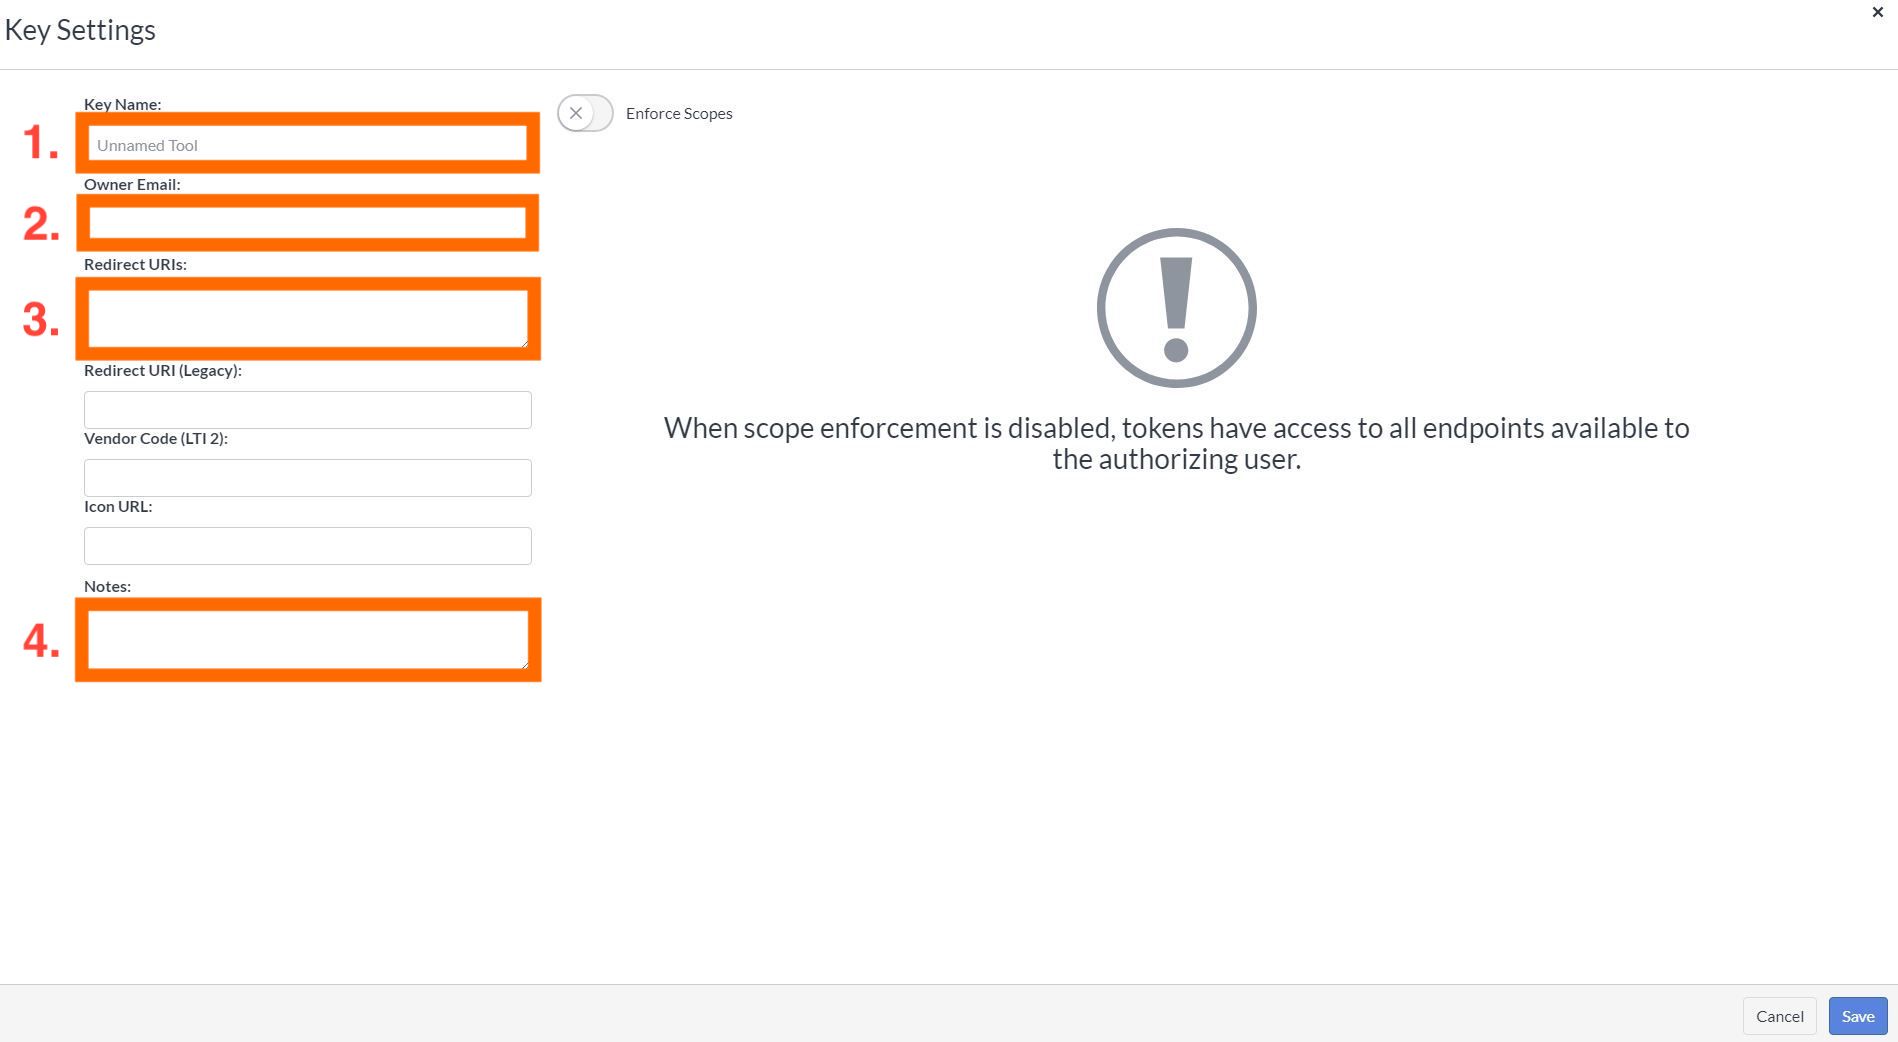The width and height of the screenshot is (1898, 1042).
Task: Click the Vendor Code (LTI 2) field
Action: [307, 477]
